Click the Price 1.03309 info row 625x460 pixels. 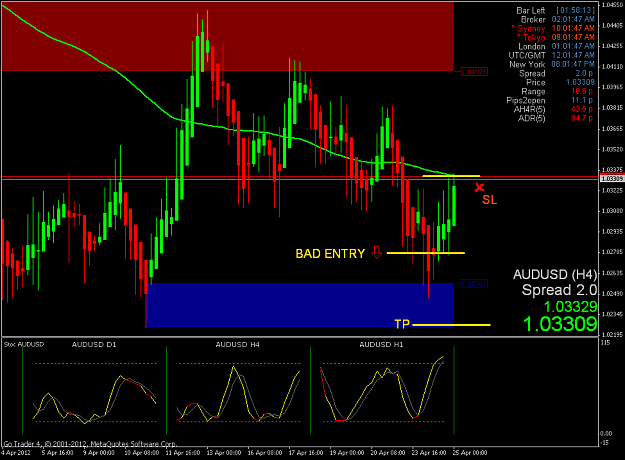coord(560,83)
